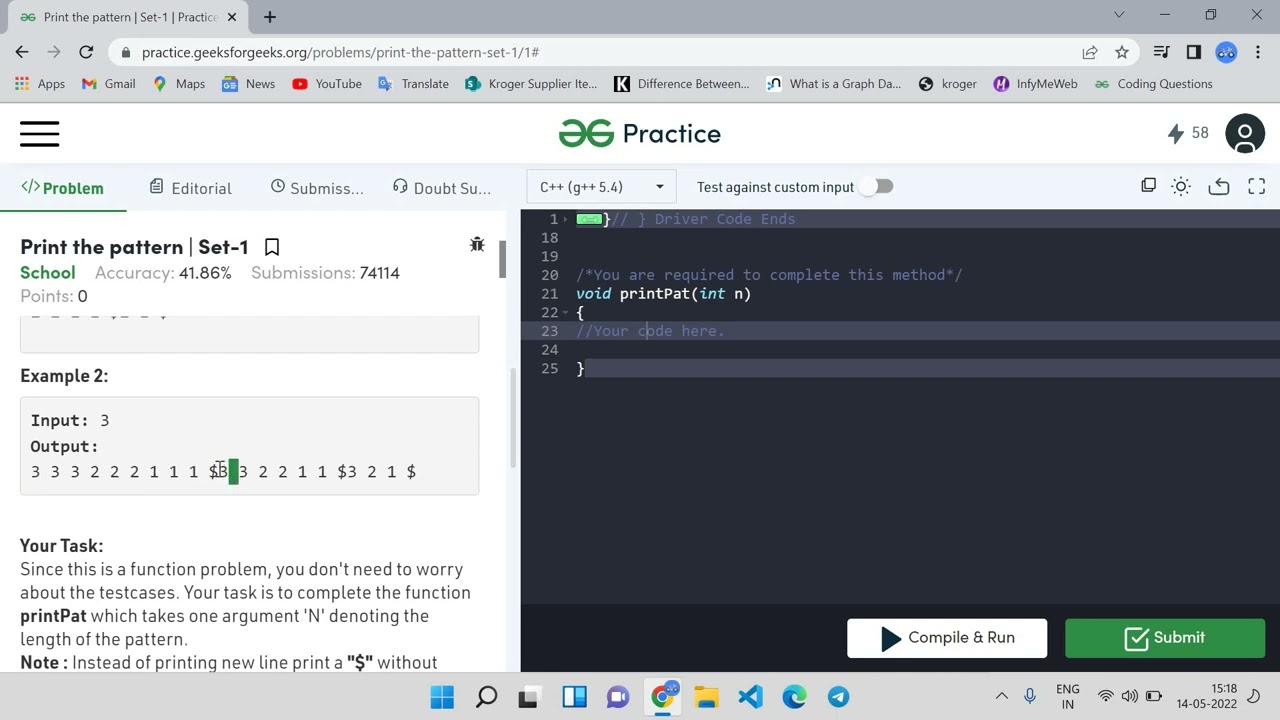The image size is (1280, 720).
Task: Open Microsoft Edge from taskbar
Action: (x=794, y=696)
